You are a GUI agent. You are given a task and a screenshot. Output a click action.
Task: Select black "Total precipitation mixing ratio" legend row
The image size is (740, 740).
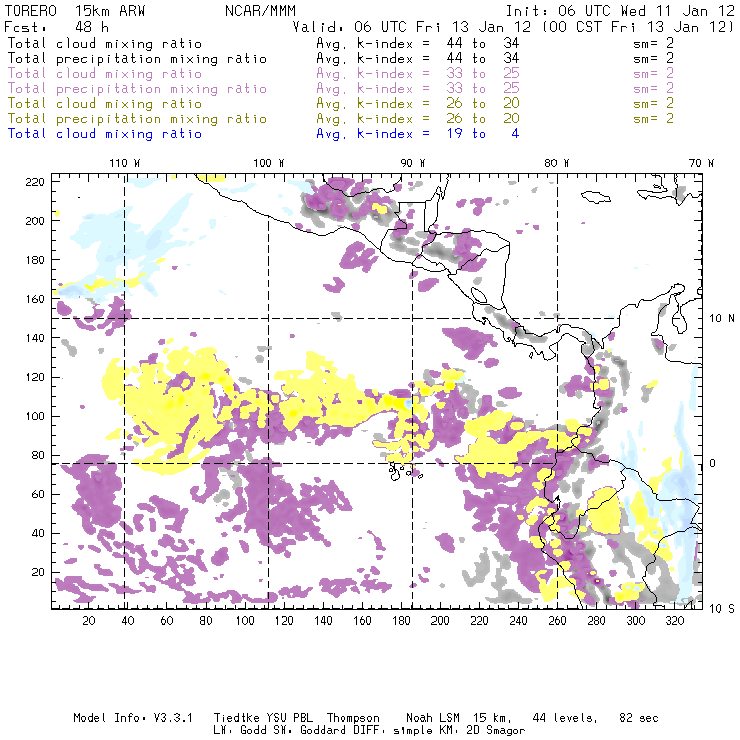coord(340,59)
